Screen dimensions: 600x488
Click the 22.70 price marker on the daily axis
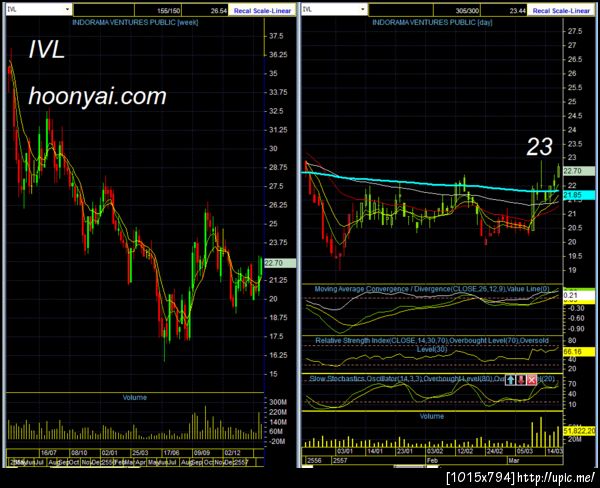(x=579, y=171)
